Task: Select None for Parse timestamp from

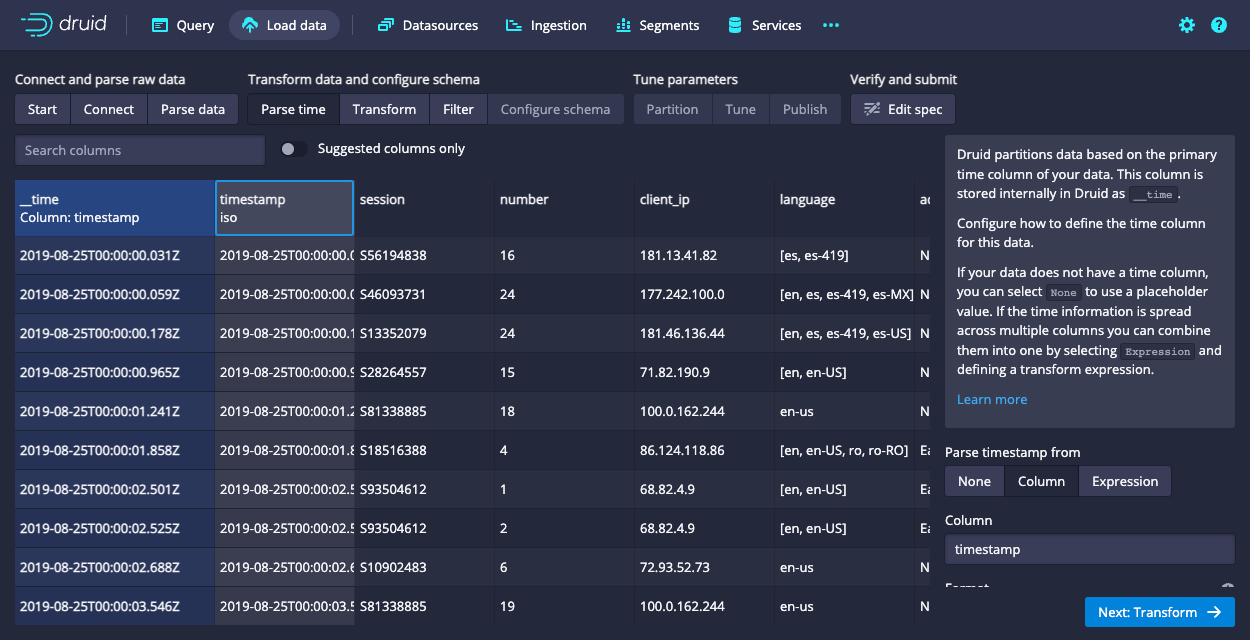Action: pyautogui.click(x=973, y=481)
